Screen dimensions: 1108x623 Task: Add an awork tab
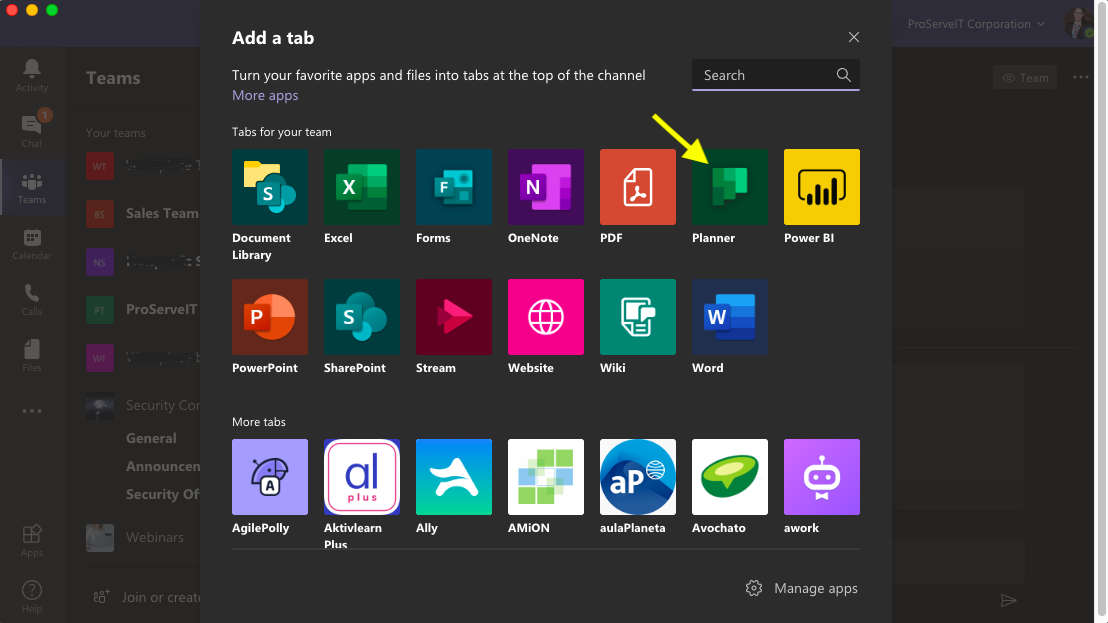click(x=821, y=477)
